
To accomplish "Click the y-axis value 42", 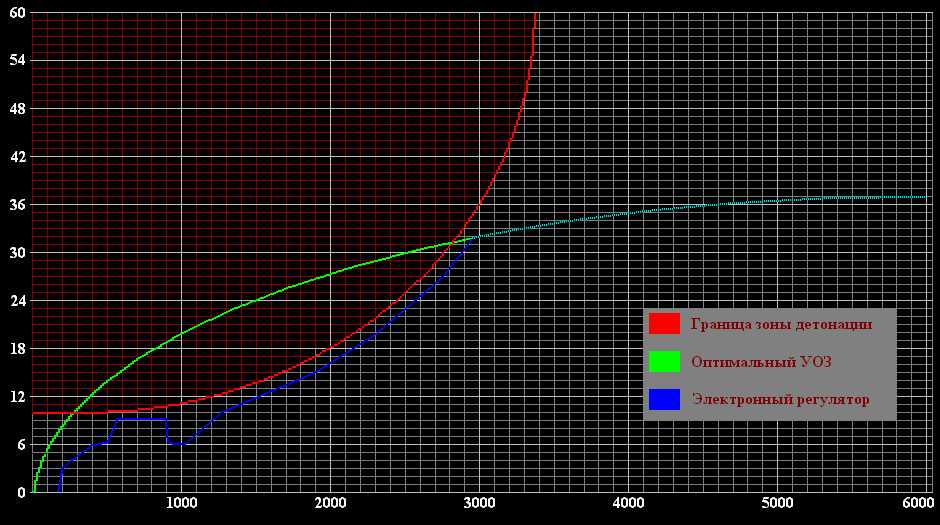I will tap(17, 156).
